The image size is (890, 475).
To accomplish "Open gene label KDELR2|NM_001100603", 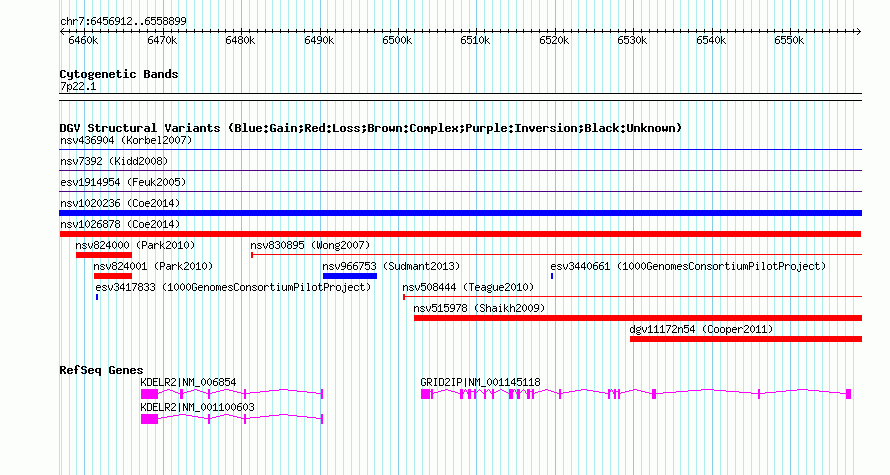I will [198, 407].
